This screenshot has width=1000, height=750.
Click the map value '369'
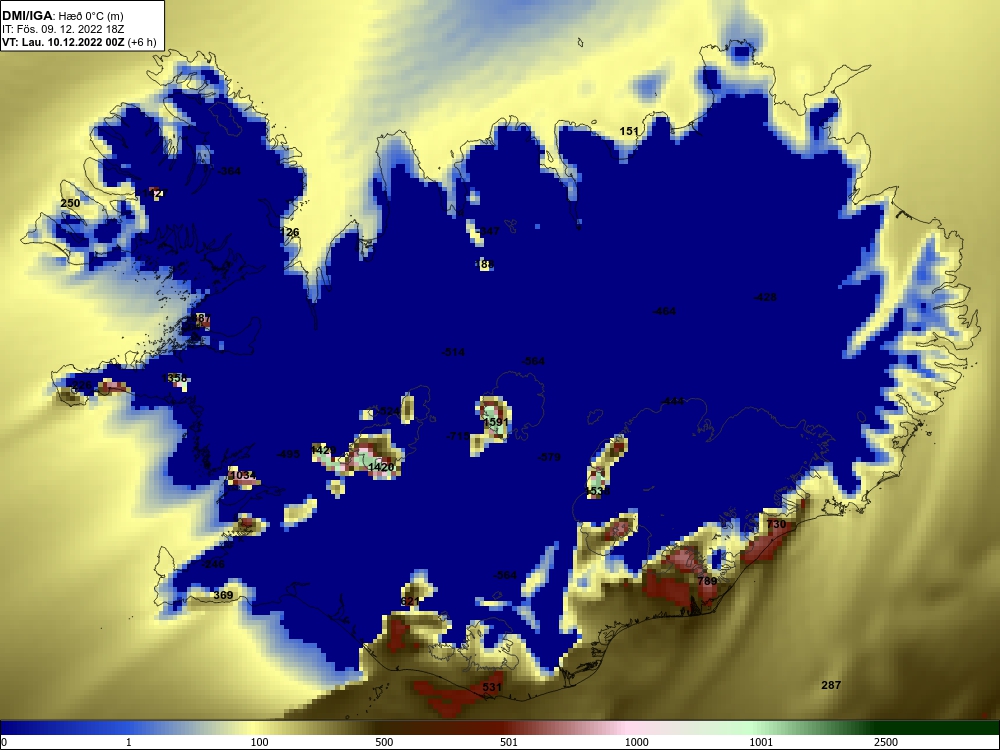223,596
